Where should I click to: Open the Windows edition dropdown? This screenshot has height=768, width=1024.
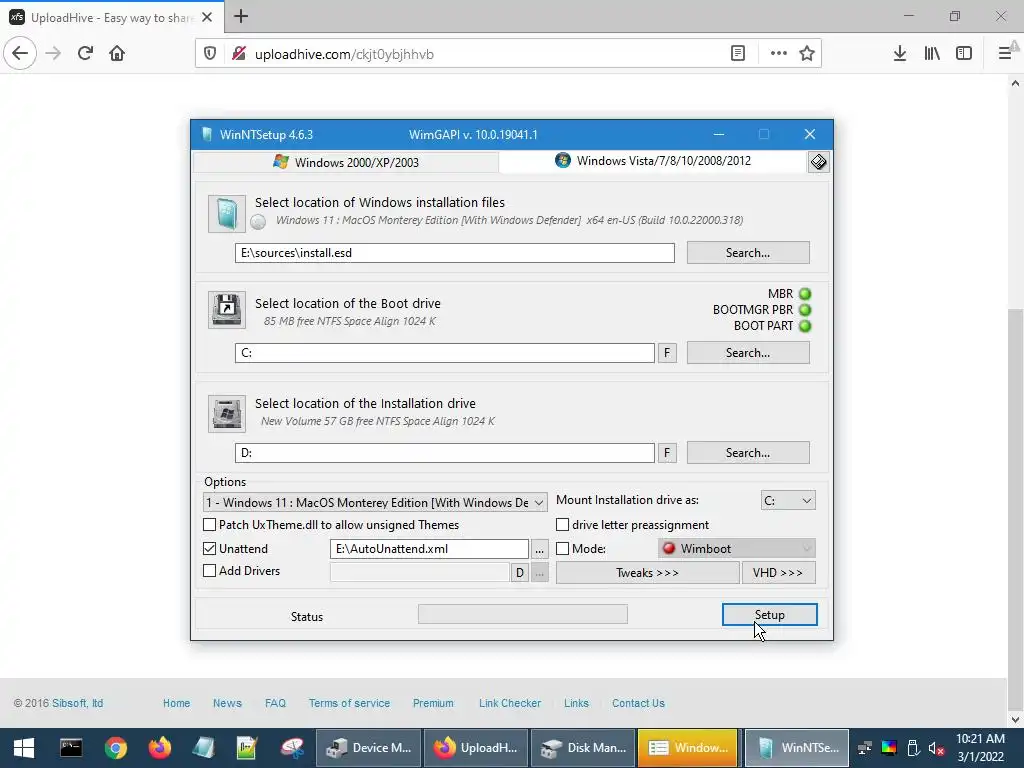(376, 502)
